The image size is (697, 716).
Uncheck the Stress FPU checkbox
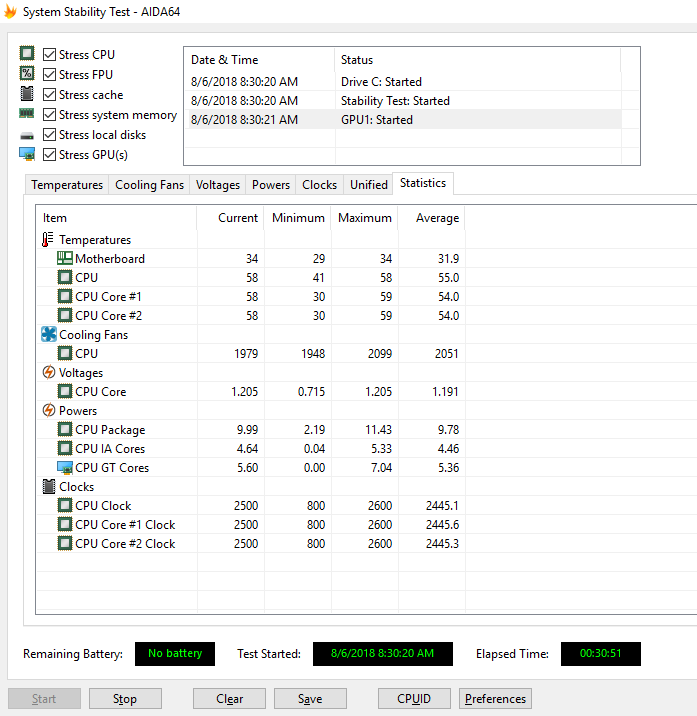click(x=49, y=74)
